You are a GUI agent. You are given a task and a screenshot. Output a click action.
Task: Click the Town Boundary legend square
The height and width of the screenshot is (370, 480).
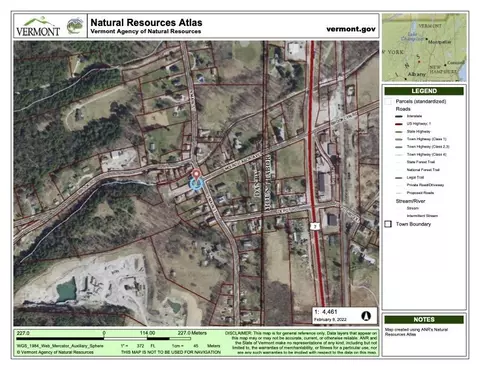(388, 224)
